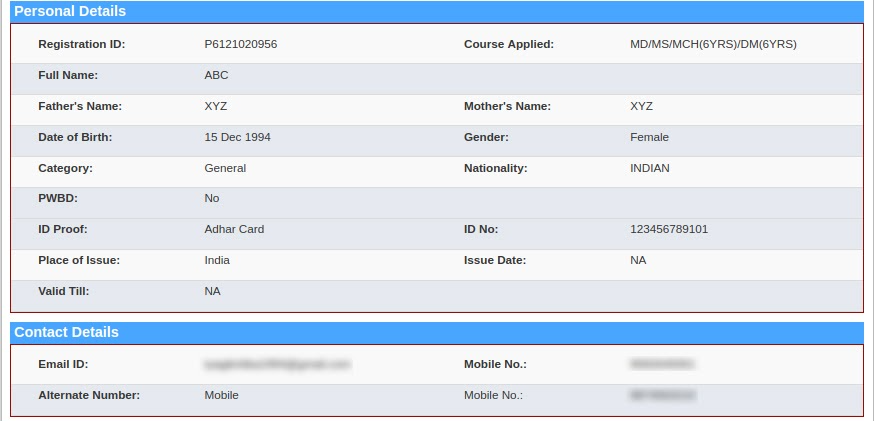The image size is (874, 421).
Task: Click the Contact Details section header
Action: click(x=66, y=332)
